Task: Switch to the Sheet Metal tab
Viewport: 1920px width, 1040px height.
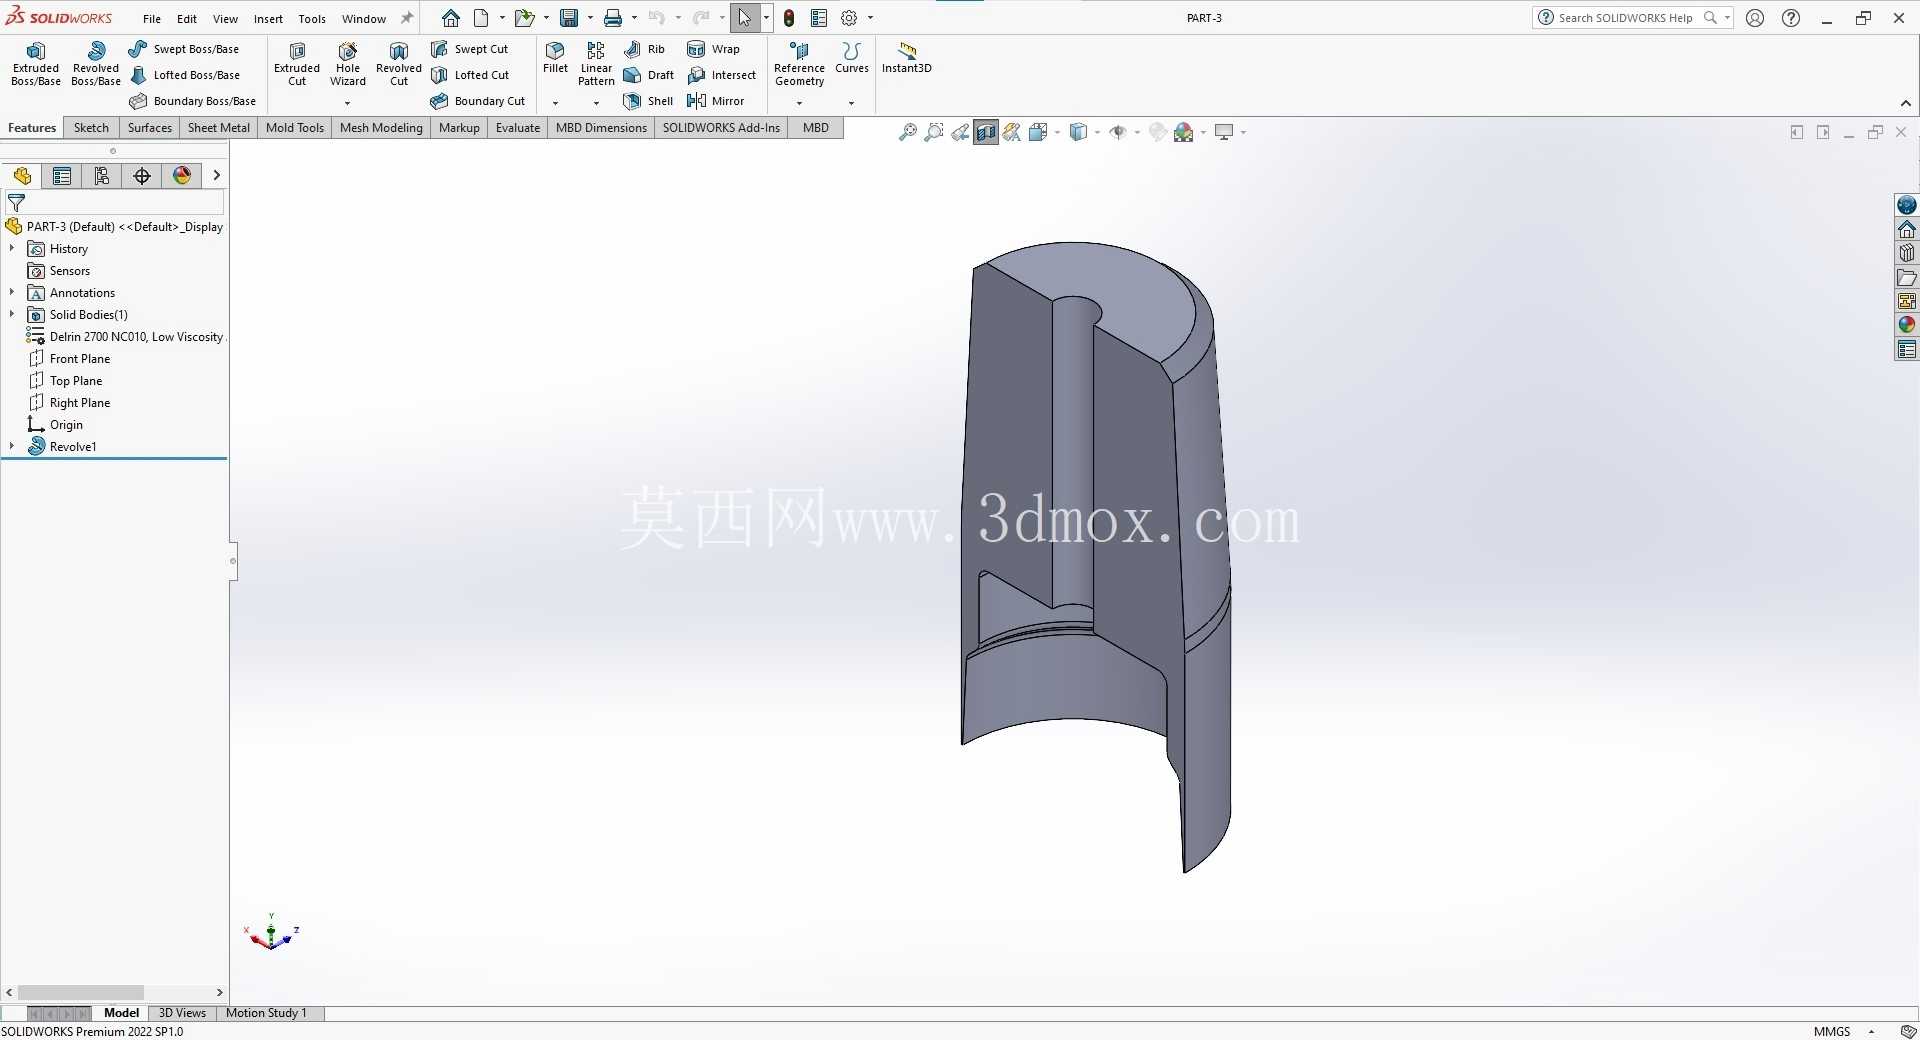Action: (219, 128)
